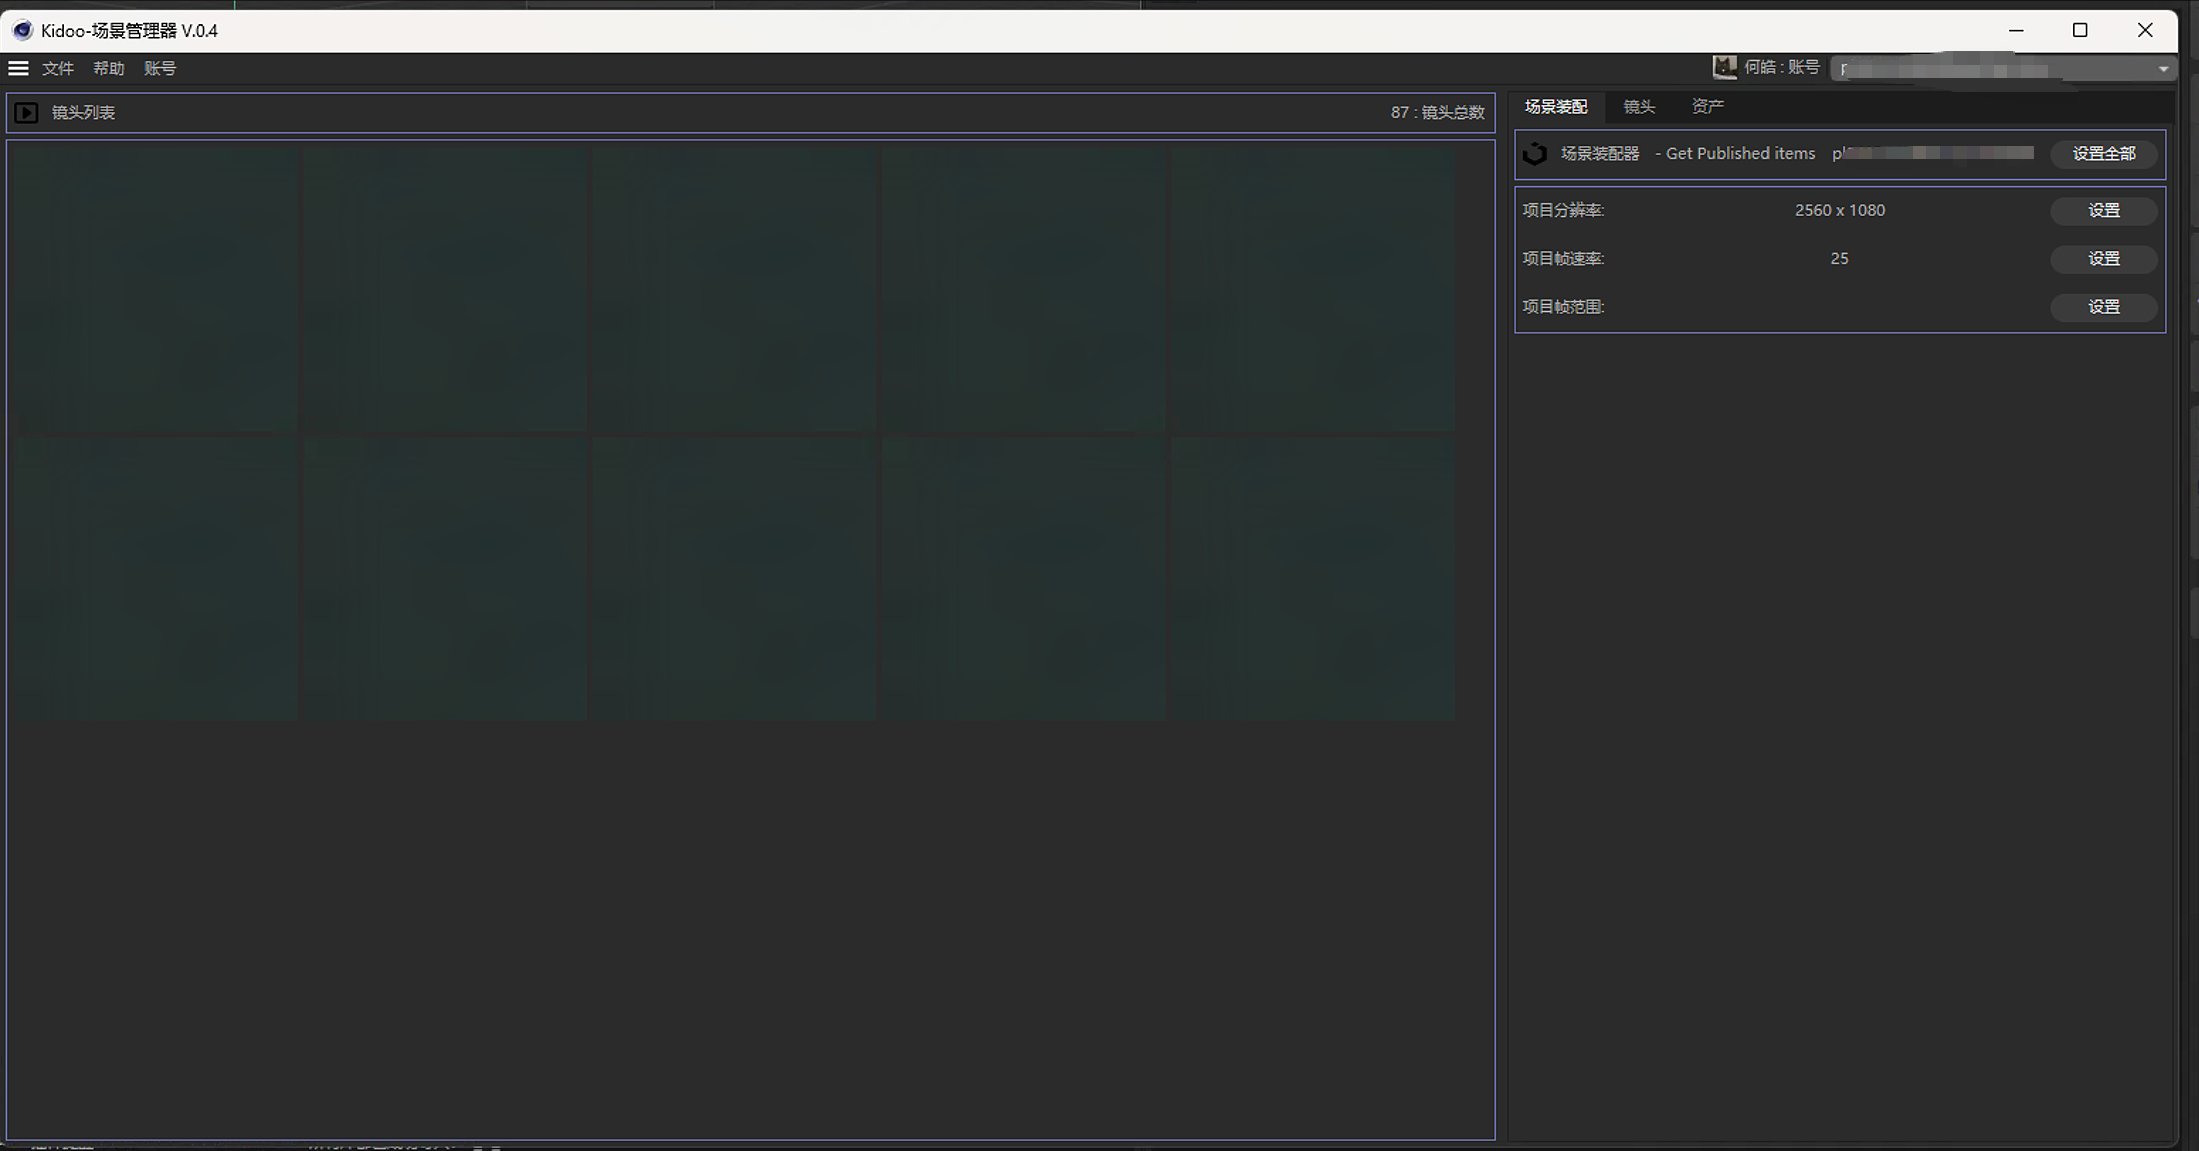Click the blurred account combo box field
2199x1151 pixels.
tap(1990, 69)
